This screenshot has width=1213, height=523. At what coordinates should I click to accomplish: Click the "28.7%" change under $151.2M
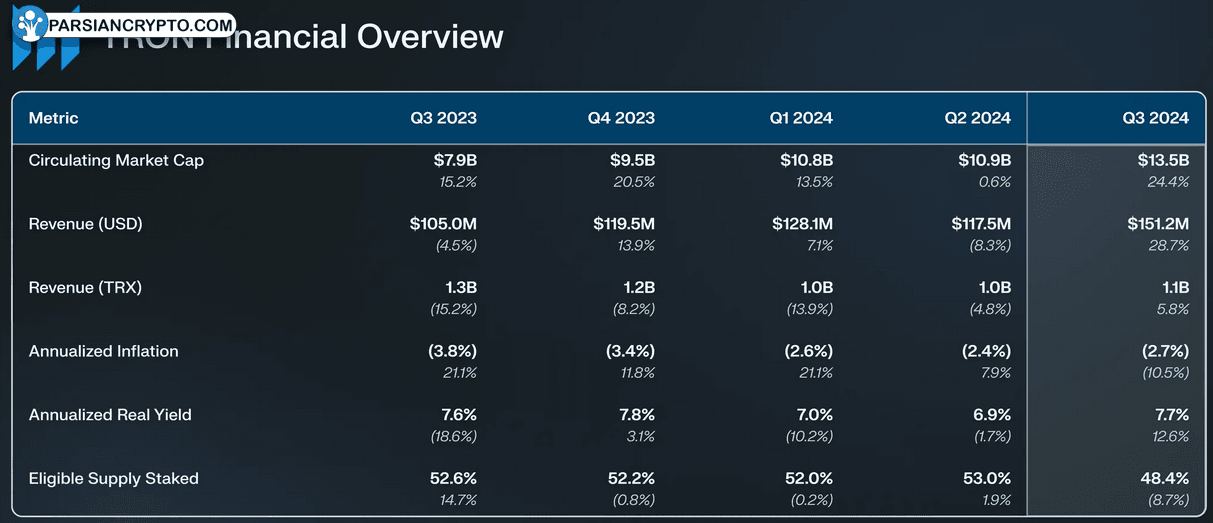[1170, 246]
